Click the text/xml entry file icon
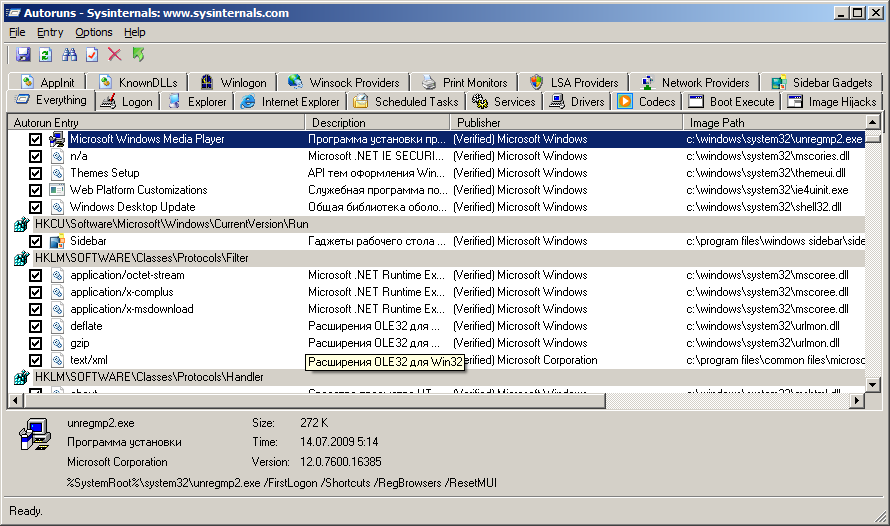This screenshot has height=526, width=890. click(x=57, y=360)
